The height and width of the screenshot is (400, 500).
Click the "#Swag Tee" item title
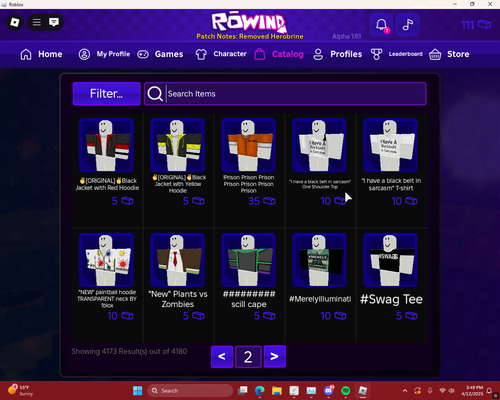click(391, 299)
